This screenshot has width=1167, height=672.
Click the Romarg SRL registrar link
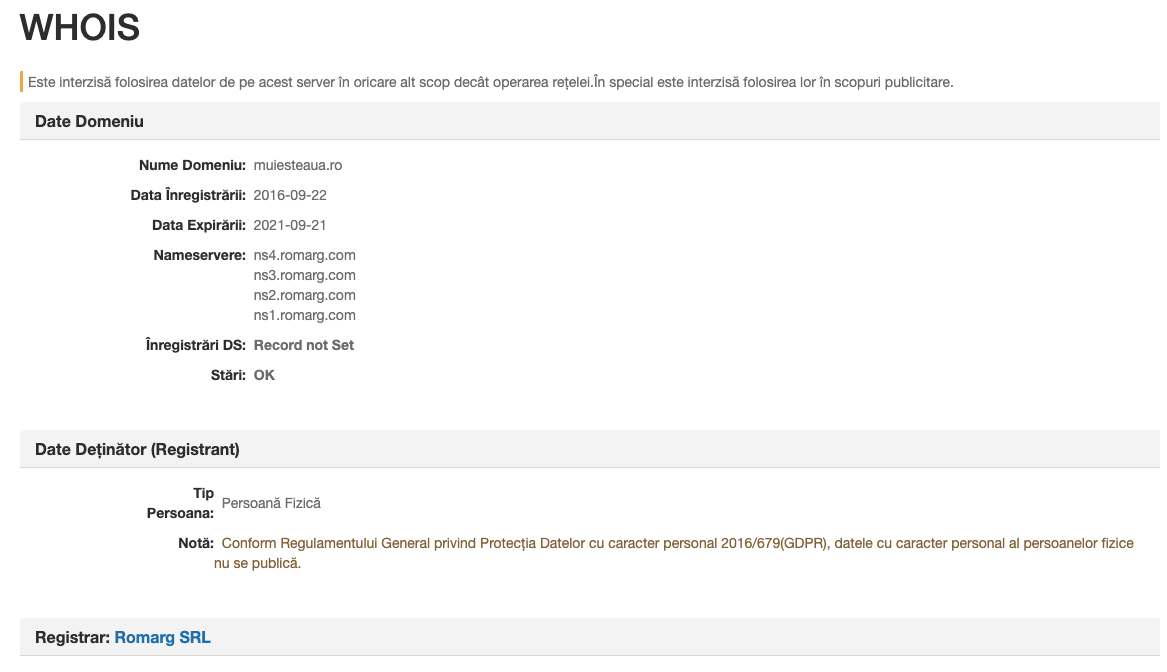click(x=163, y=637)
